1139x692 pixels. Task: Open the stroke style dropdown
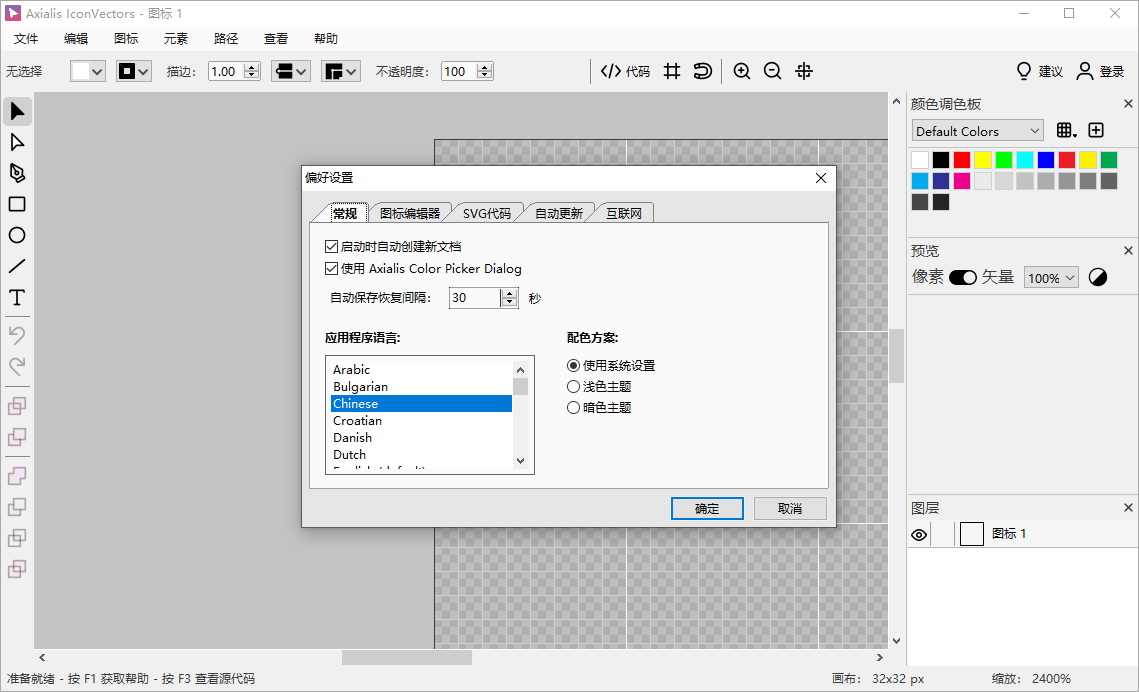coord(290,71)
